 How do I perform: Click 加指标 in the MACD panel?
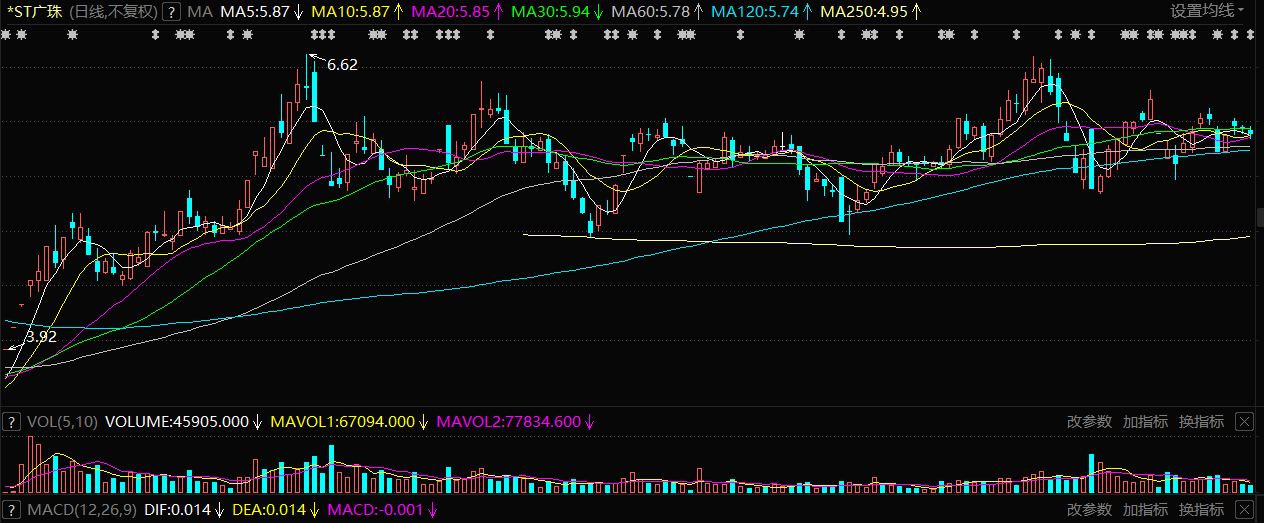coord(1145,511)
